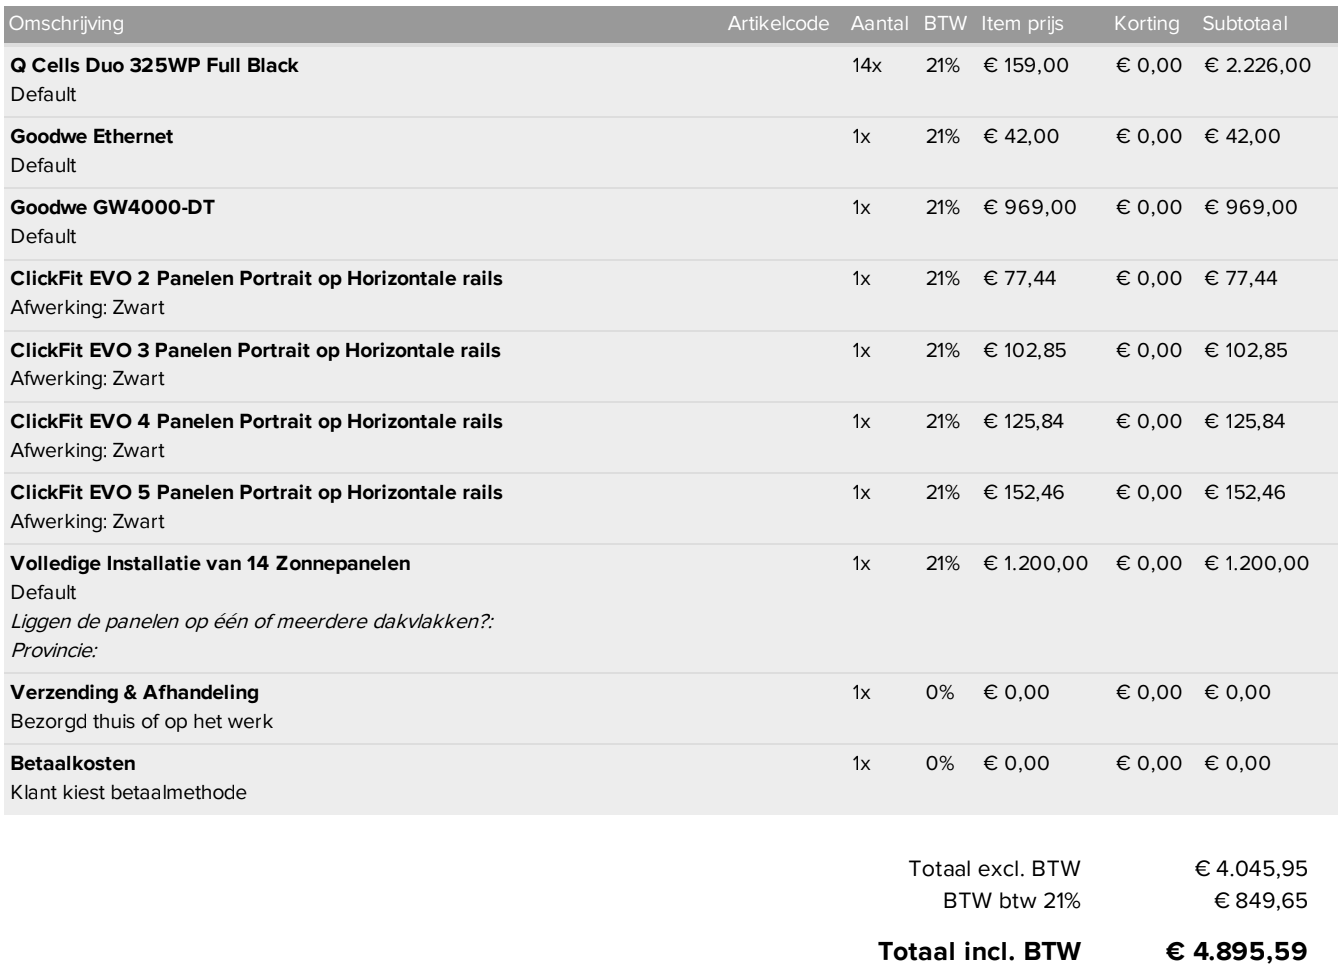
Task: Click the Subtotaal column header
Action: [1244, 24]
